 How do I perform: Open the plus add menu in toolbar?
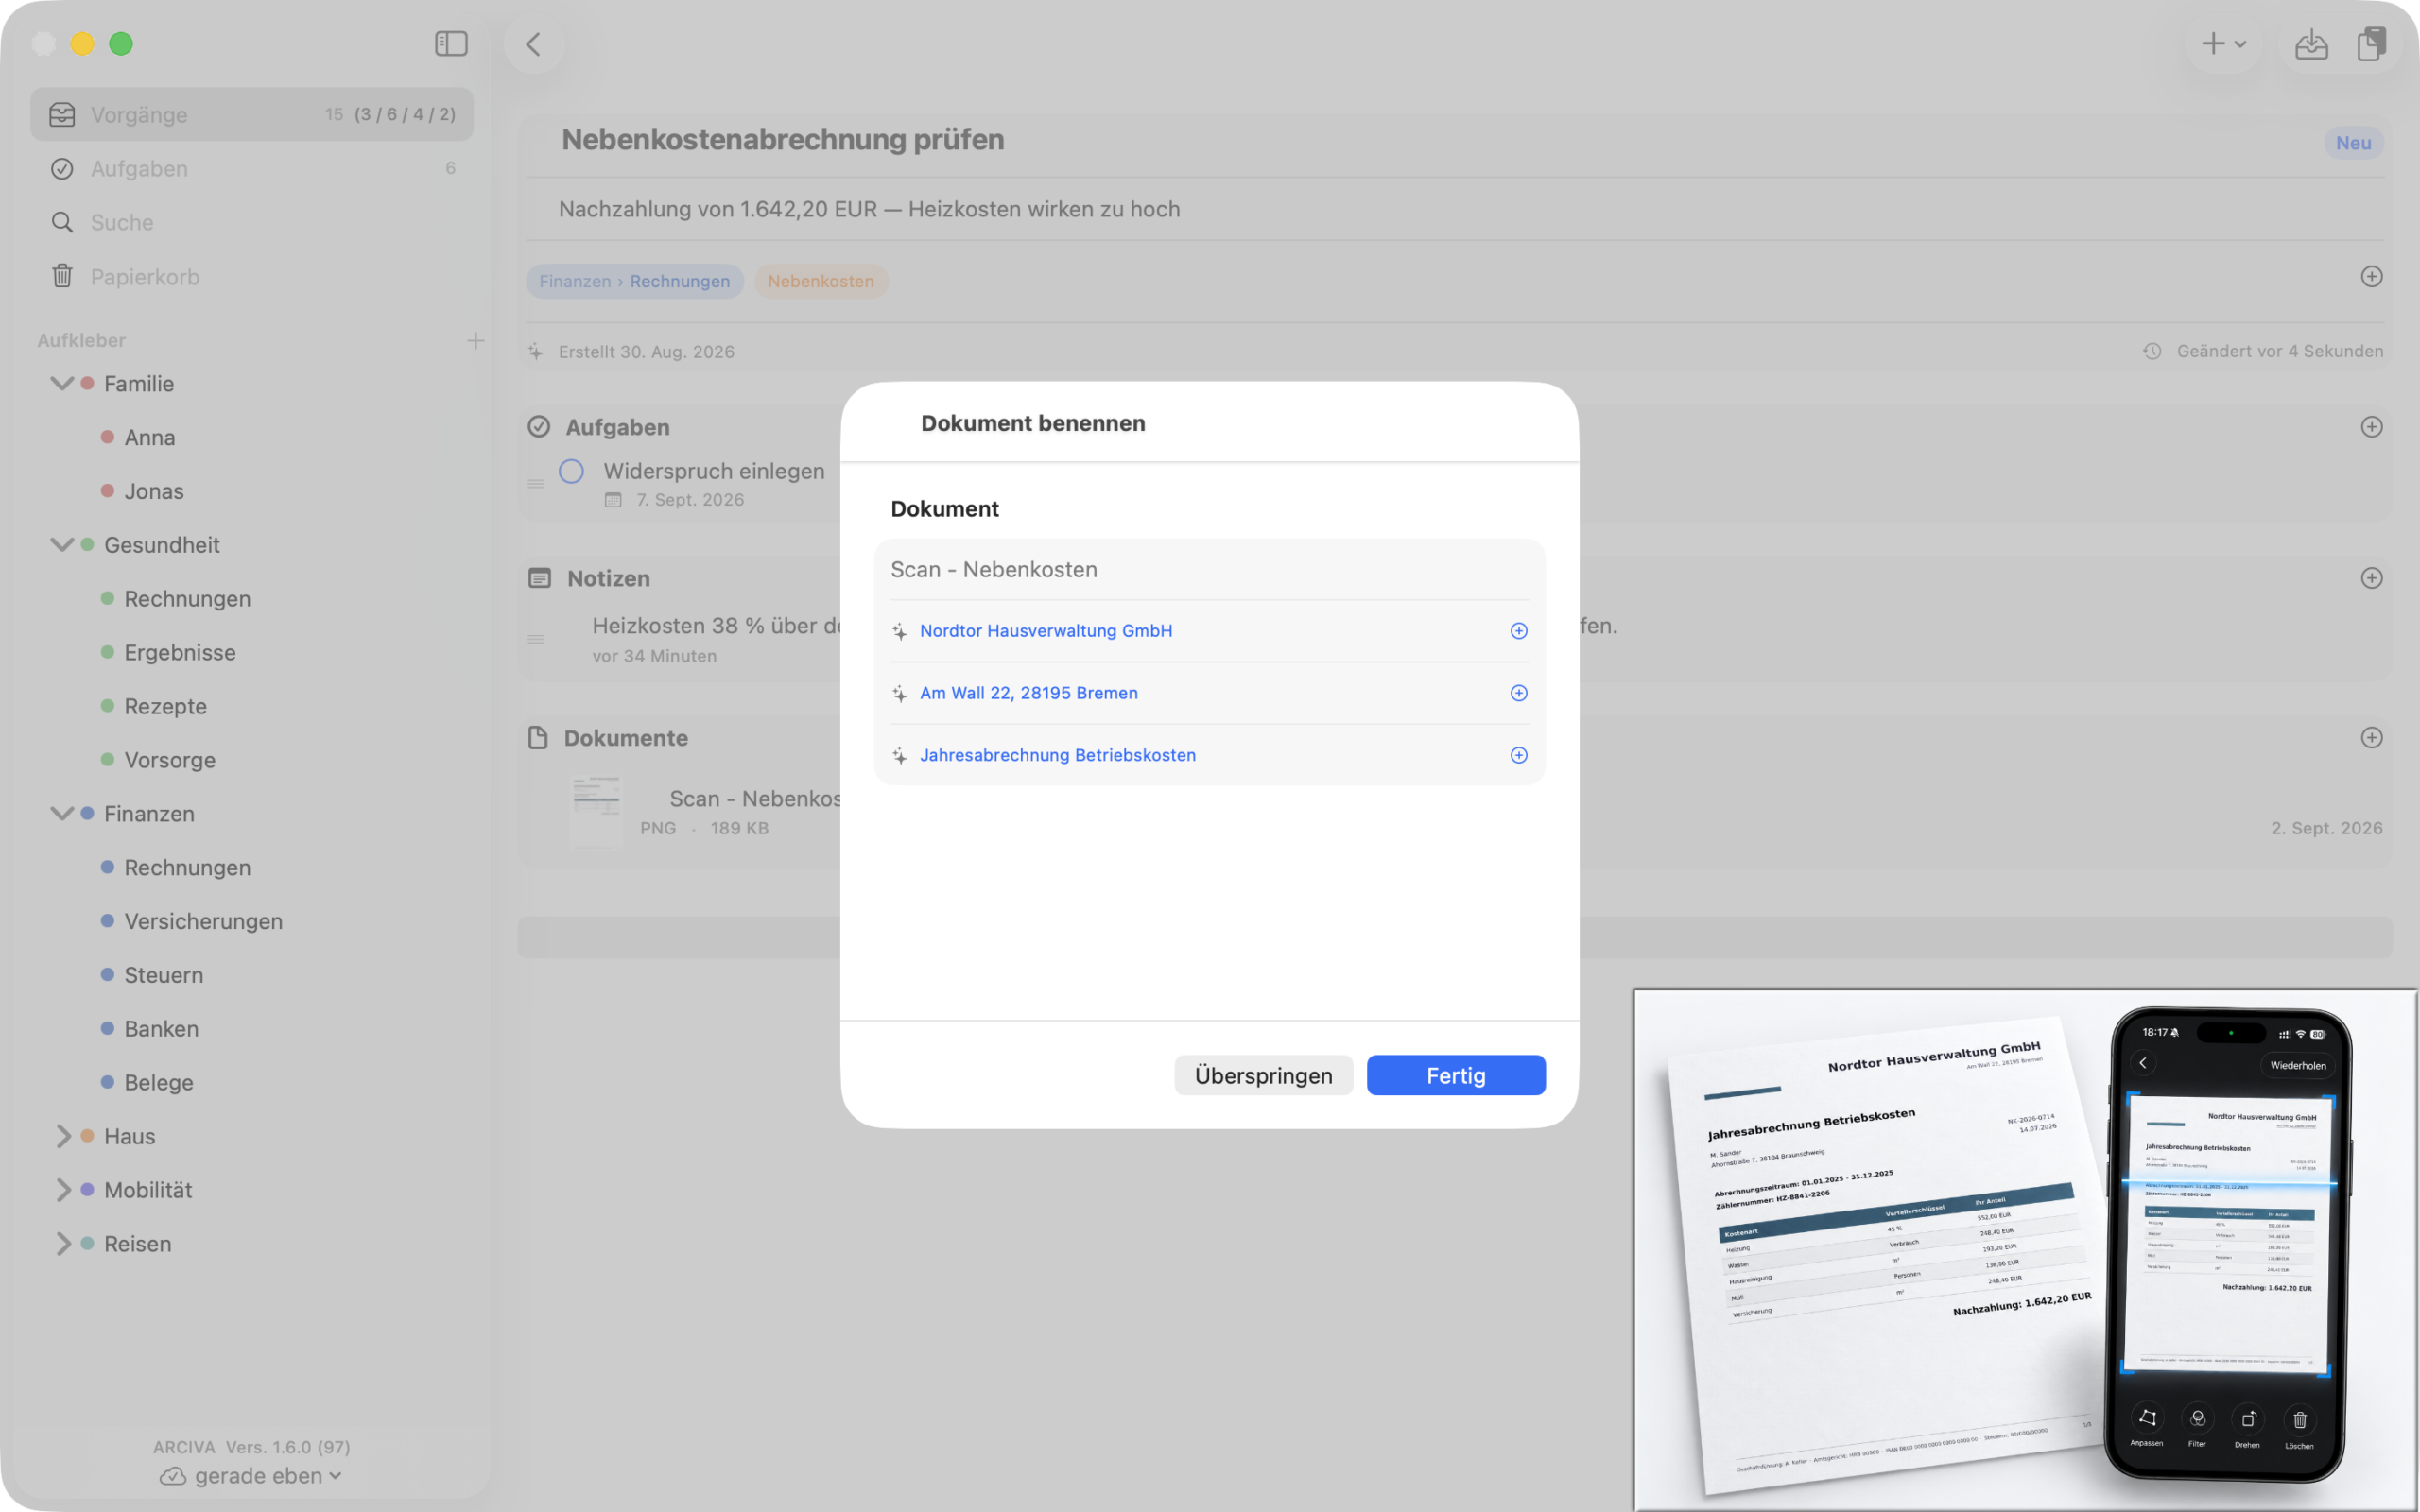coord(2223,44)
